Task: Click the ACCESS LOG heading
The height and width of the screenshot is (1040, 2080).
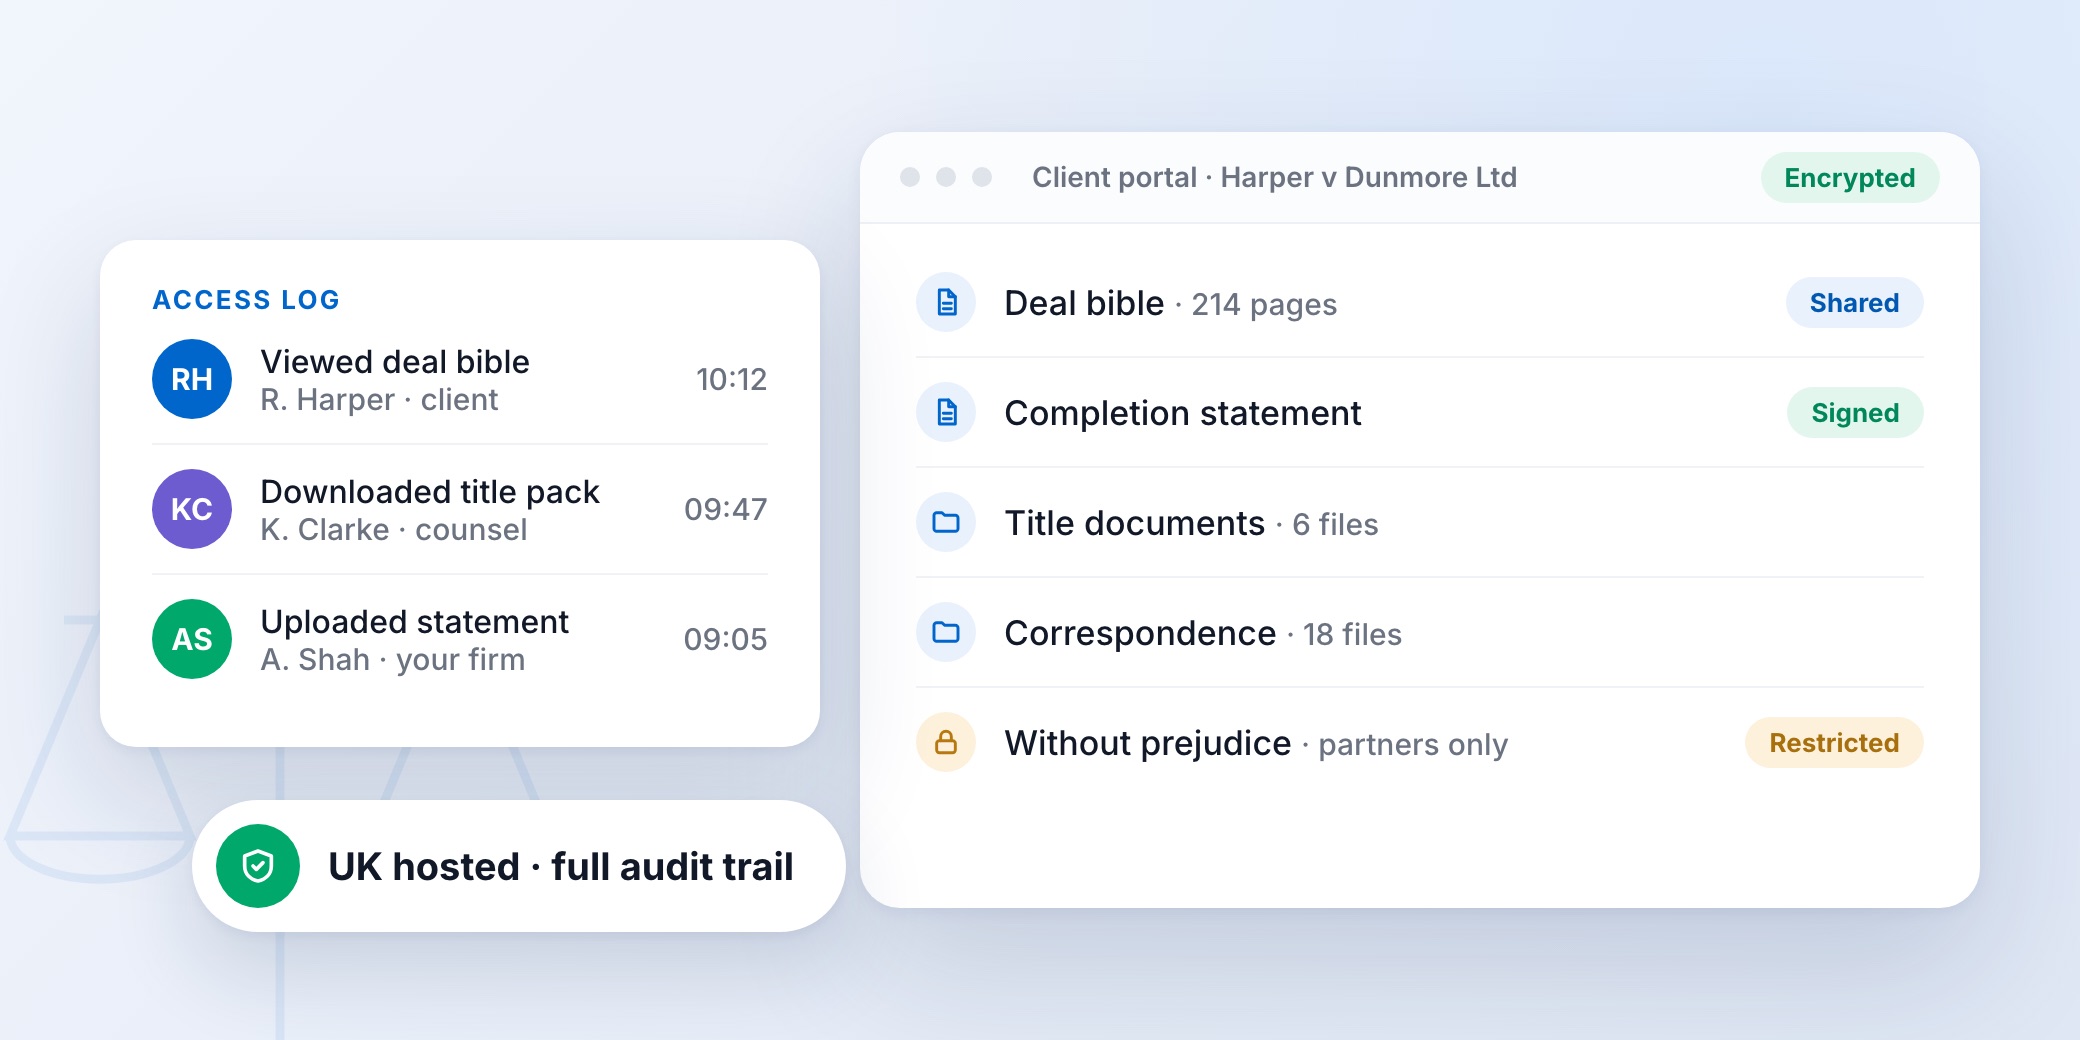Action: (x=246, y=300)
